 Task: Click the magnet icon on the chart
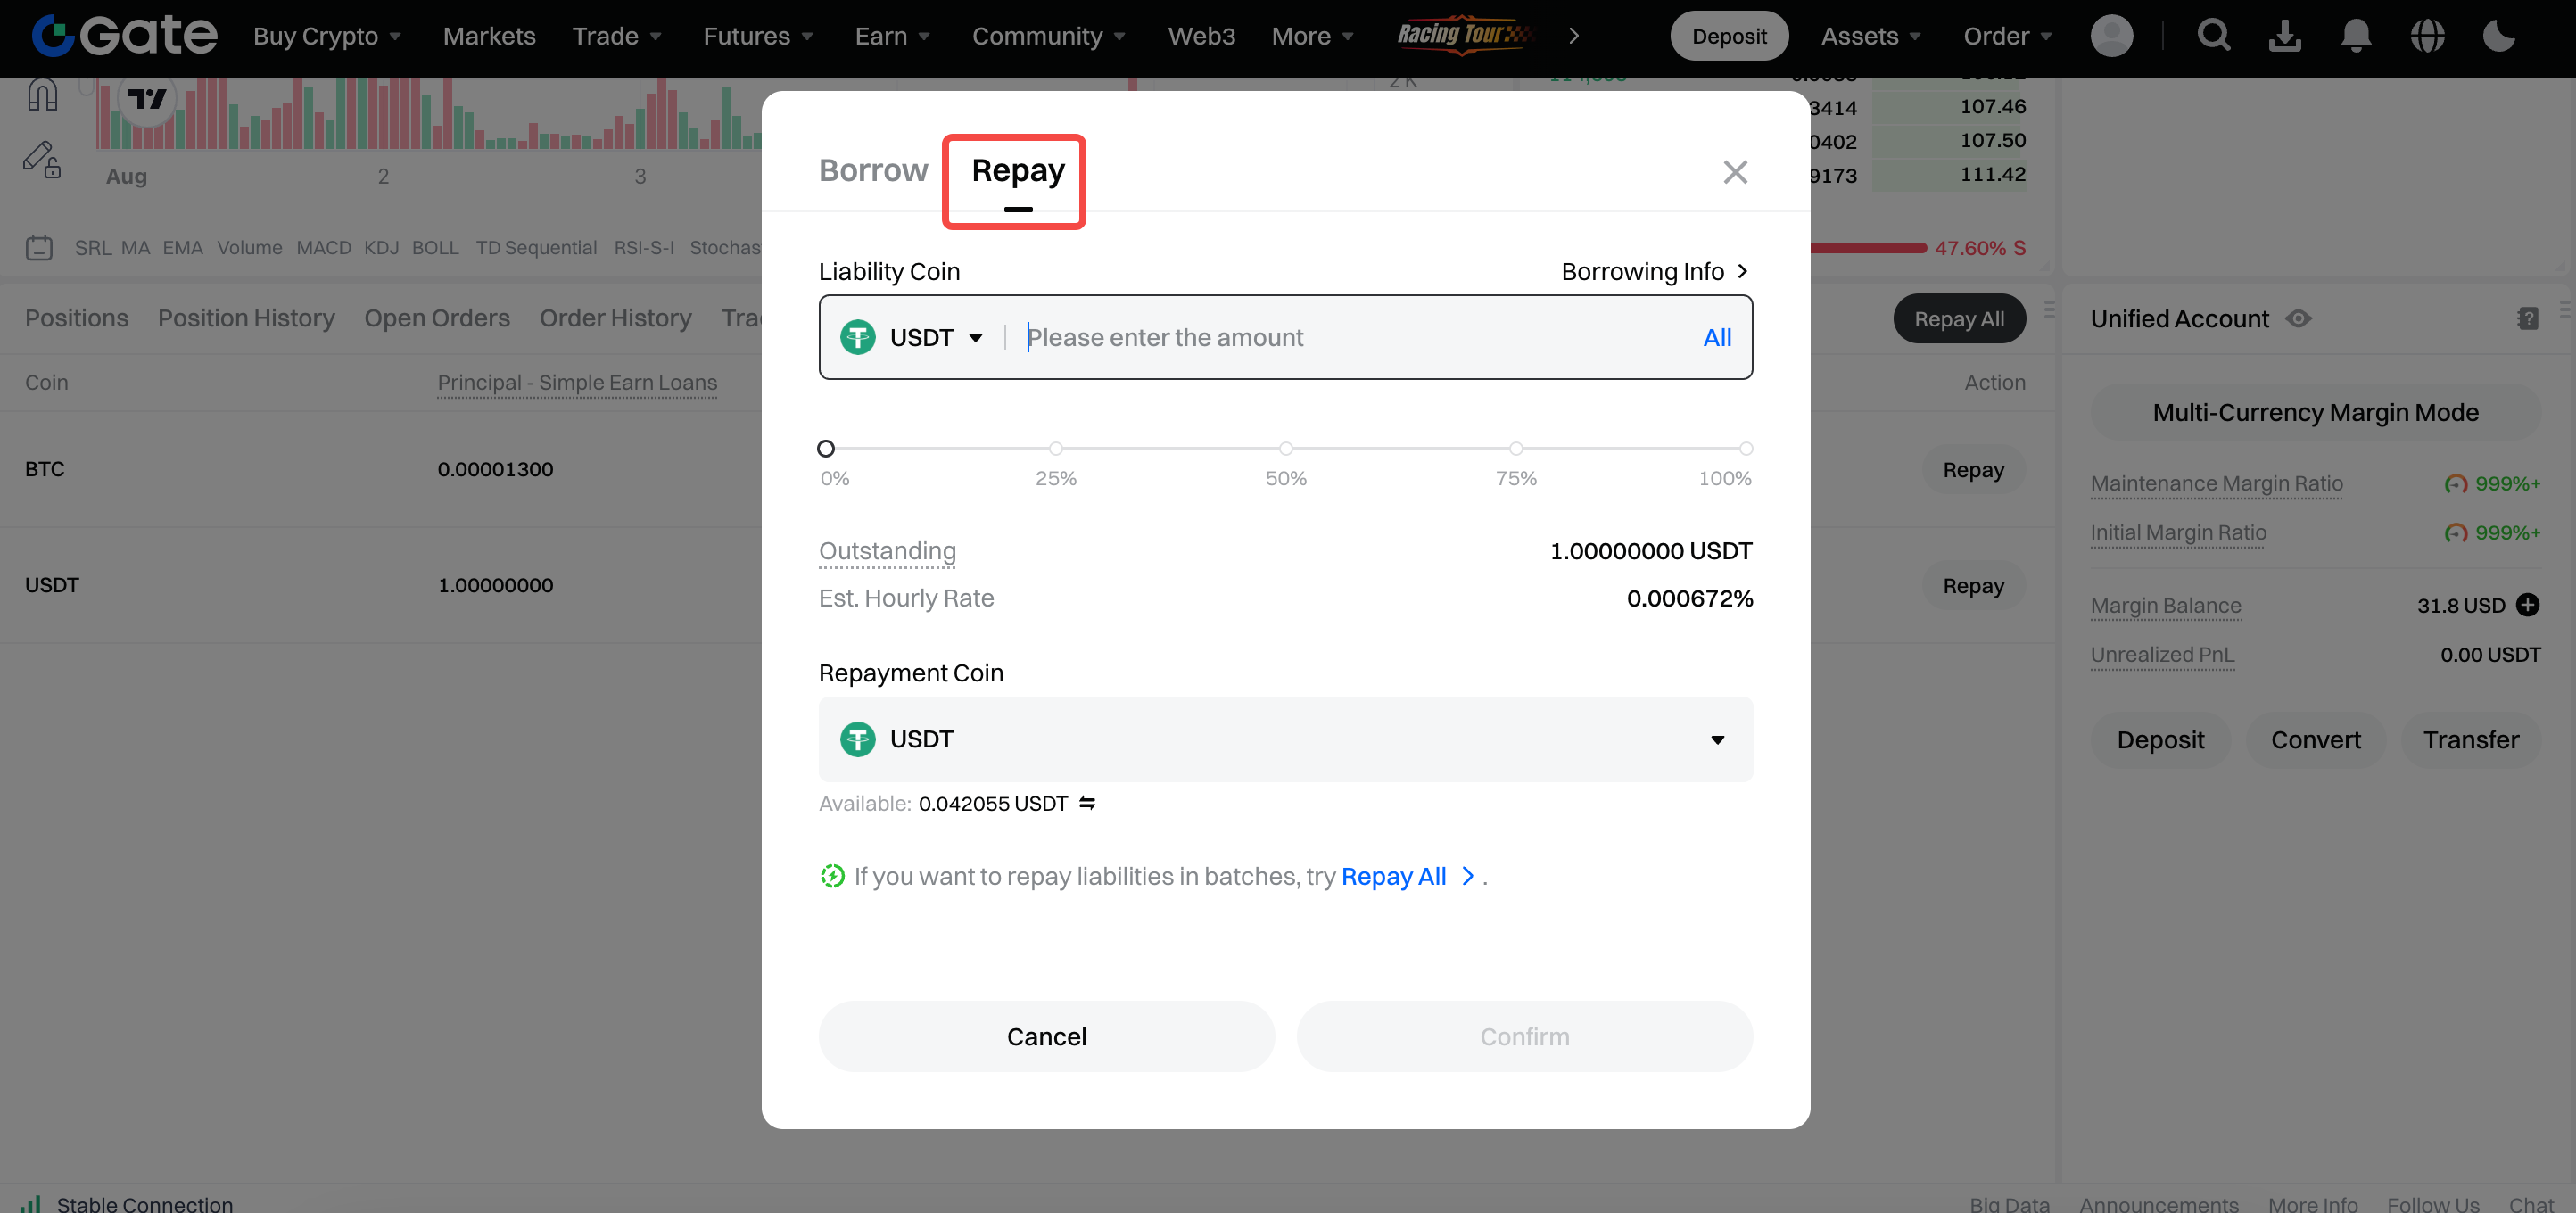[42, 96]
